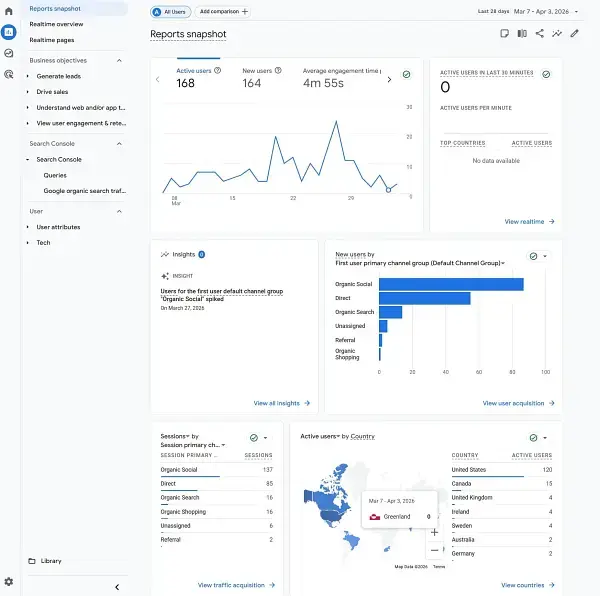Click the Edit comparisons columns icon
This screenshot has width=600, height=596.
[x=522, y=33]
